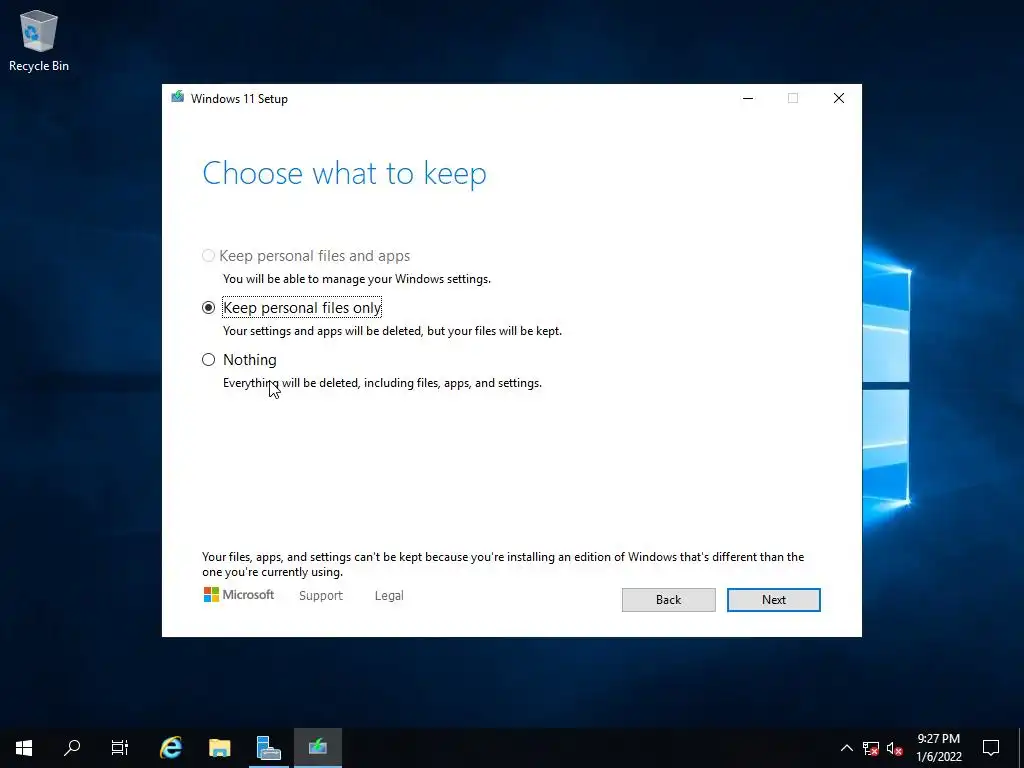Open the Legal link

pyautogui.click(x=389, y=596)
